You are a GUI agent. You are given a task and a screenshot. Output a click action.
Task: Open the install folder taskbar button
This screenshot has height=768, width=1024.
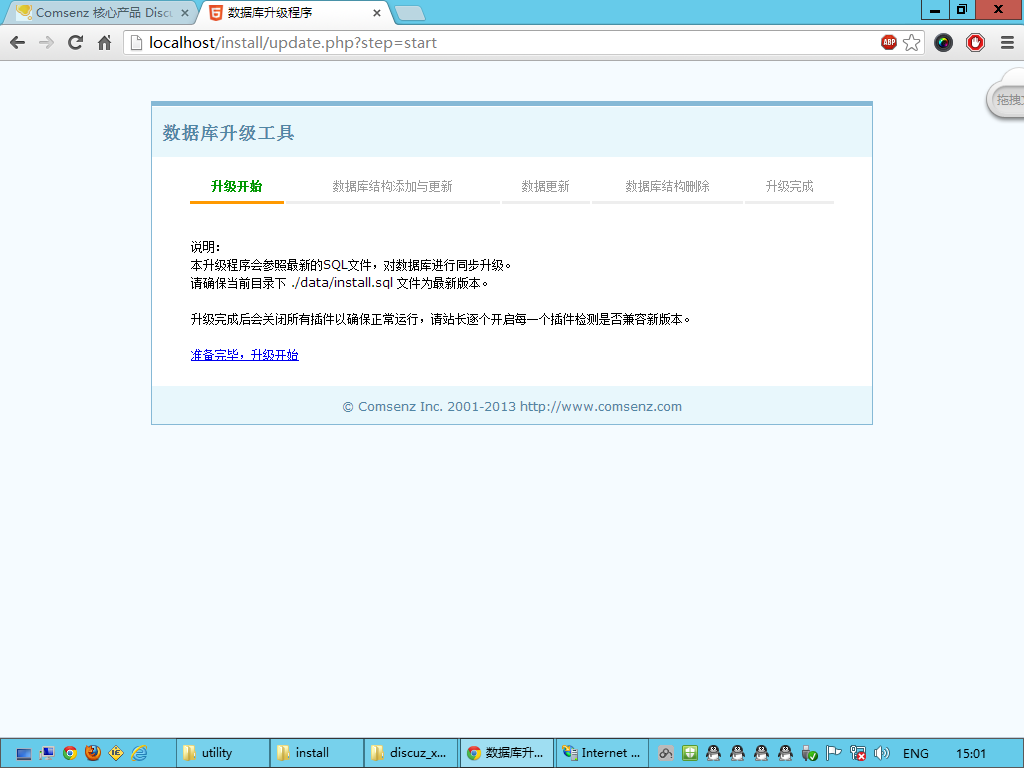click(x=317, y=753)
